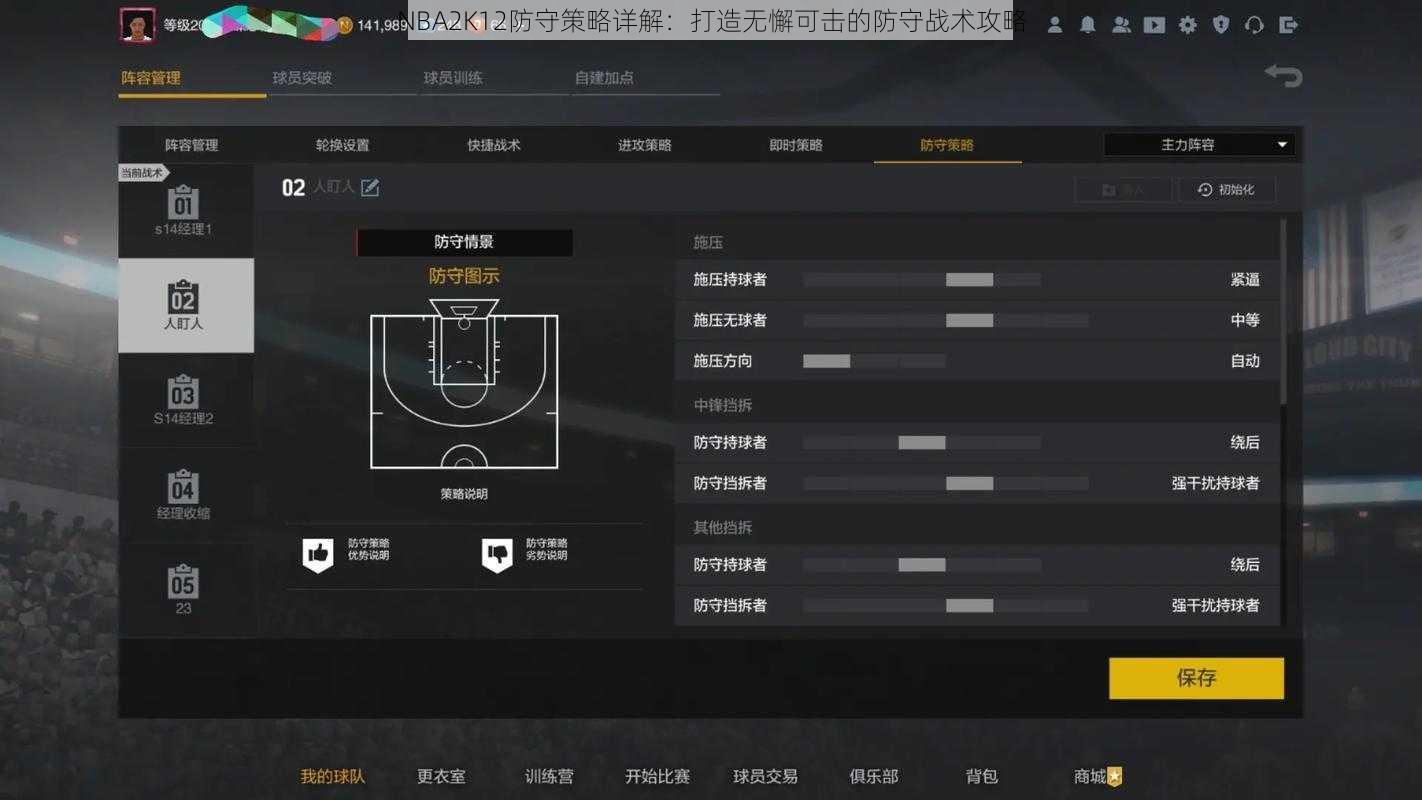The width and height of the screenshot is (1422, 800).
Task: Open the 快捷战术 sub-tab
Action: 494,145
